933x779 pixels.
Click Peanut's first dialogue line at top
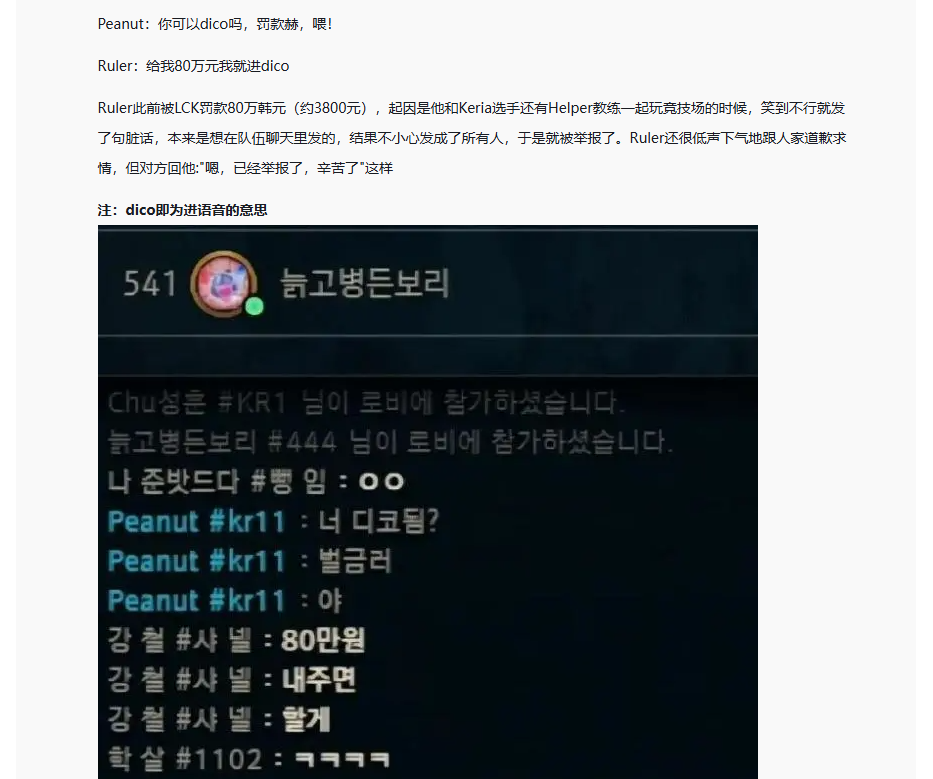[215, 24]
